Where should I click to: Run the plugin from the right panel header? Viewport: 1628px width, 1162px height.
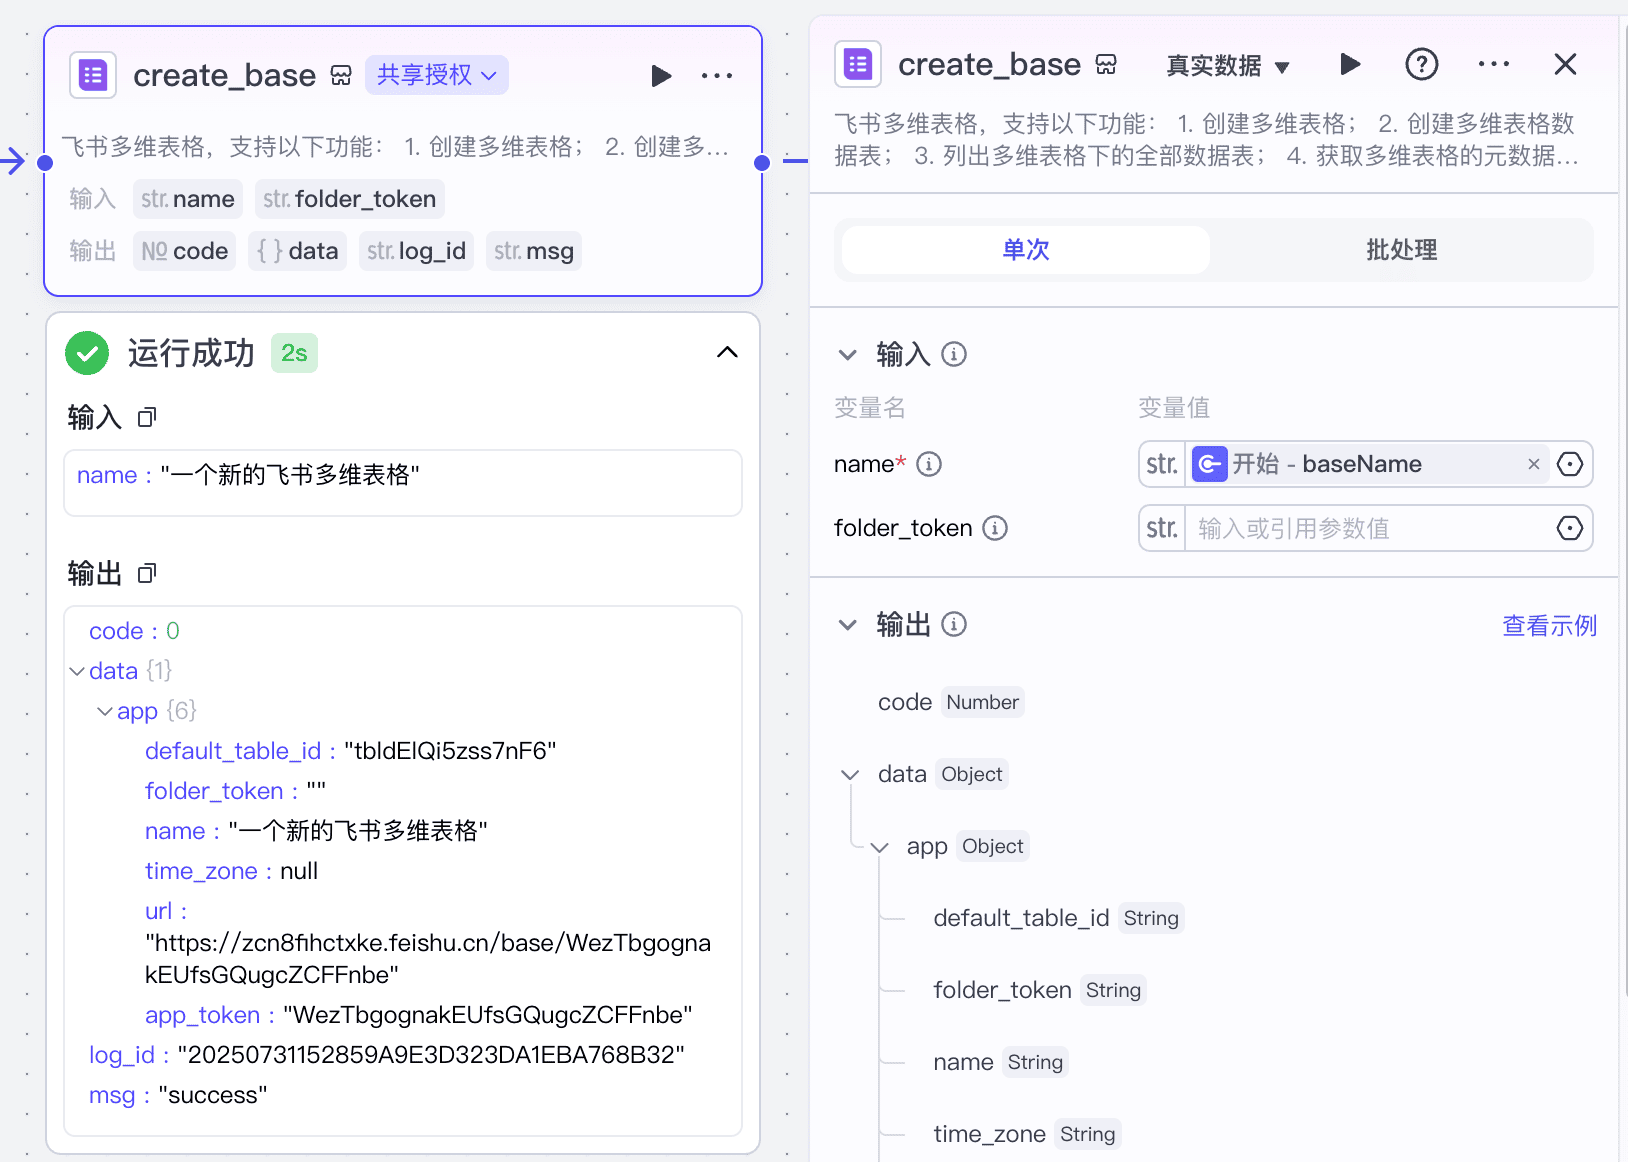pyautogui.click(x=1350, y=64)
